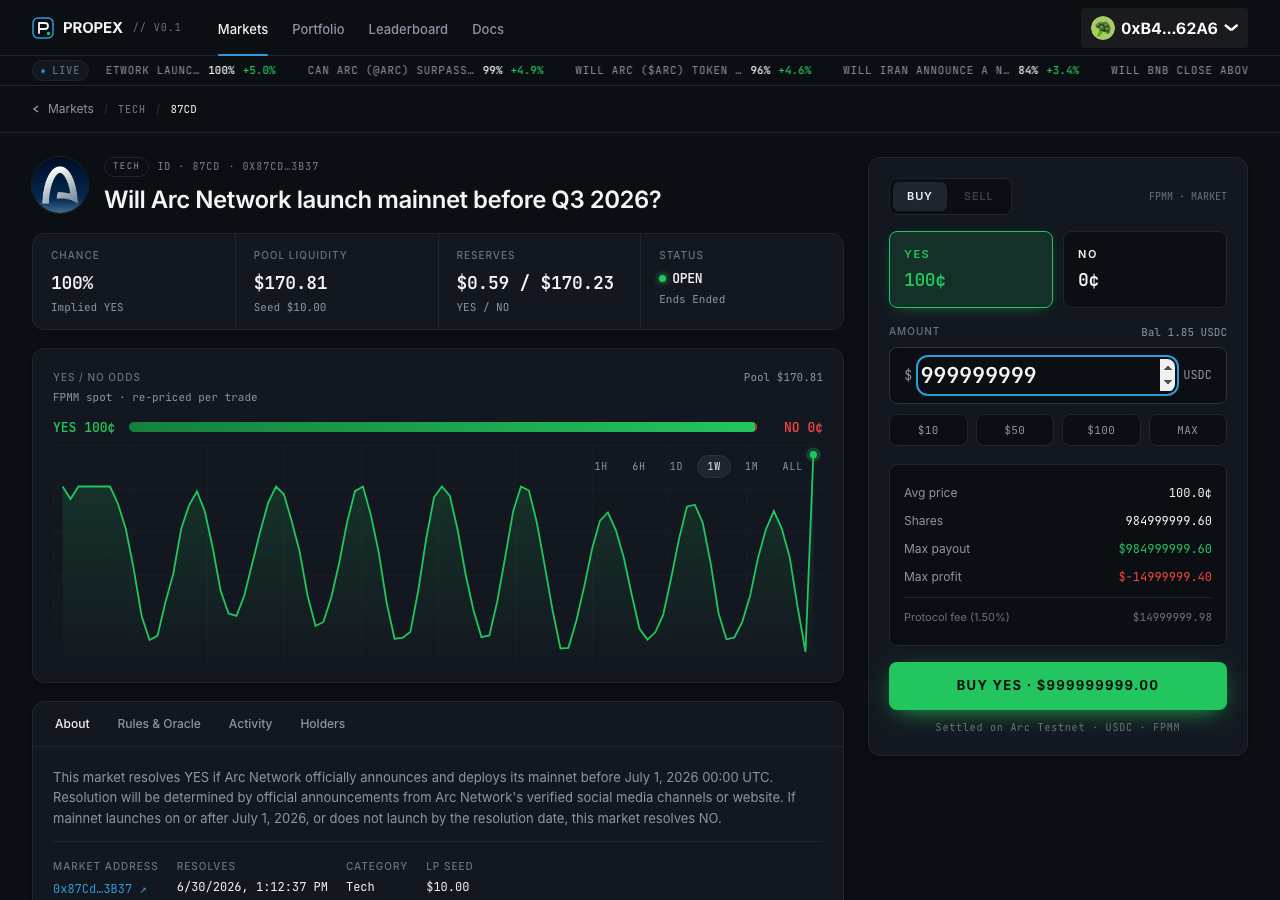1280x900 pixels.
Task: Open the market address external link arrow
Action: coord(143,889)
